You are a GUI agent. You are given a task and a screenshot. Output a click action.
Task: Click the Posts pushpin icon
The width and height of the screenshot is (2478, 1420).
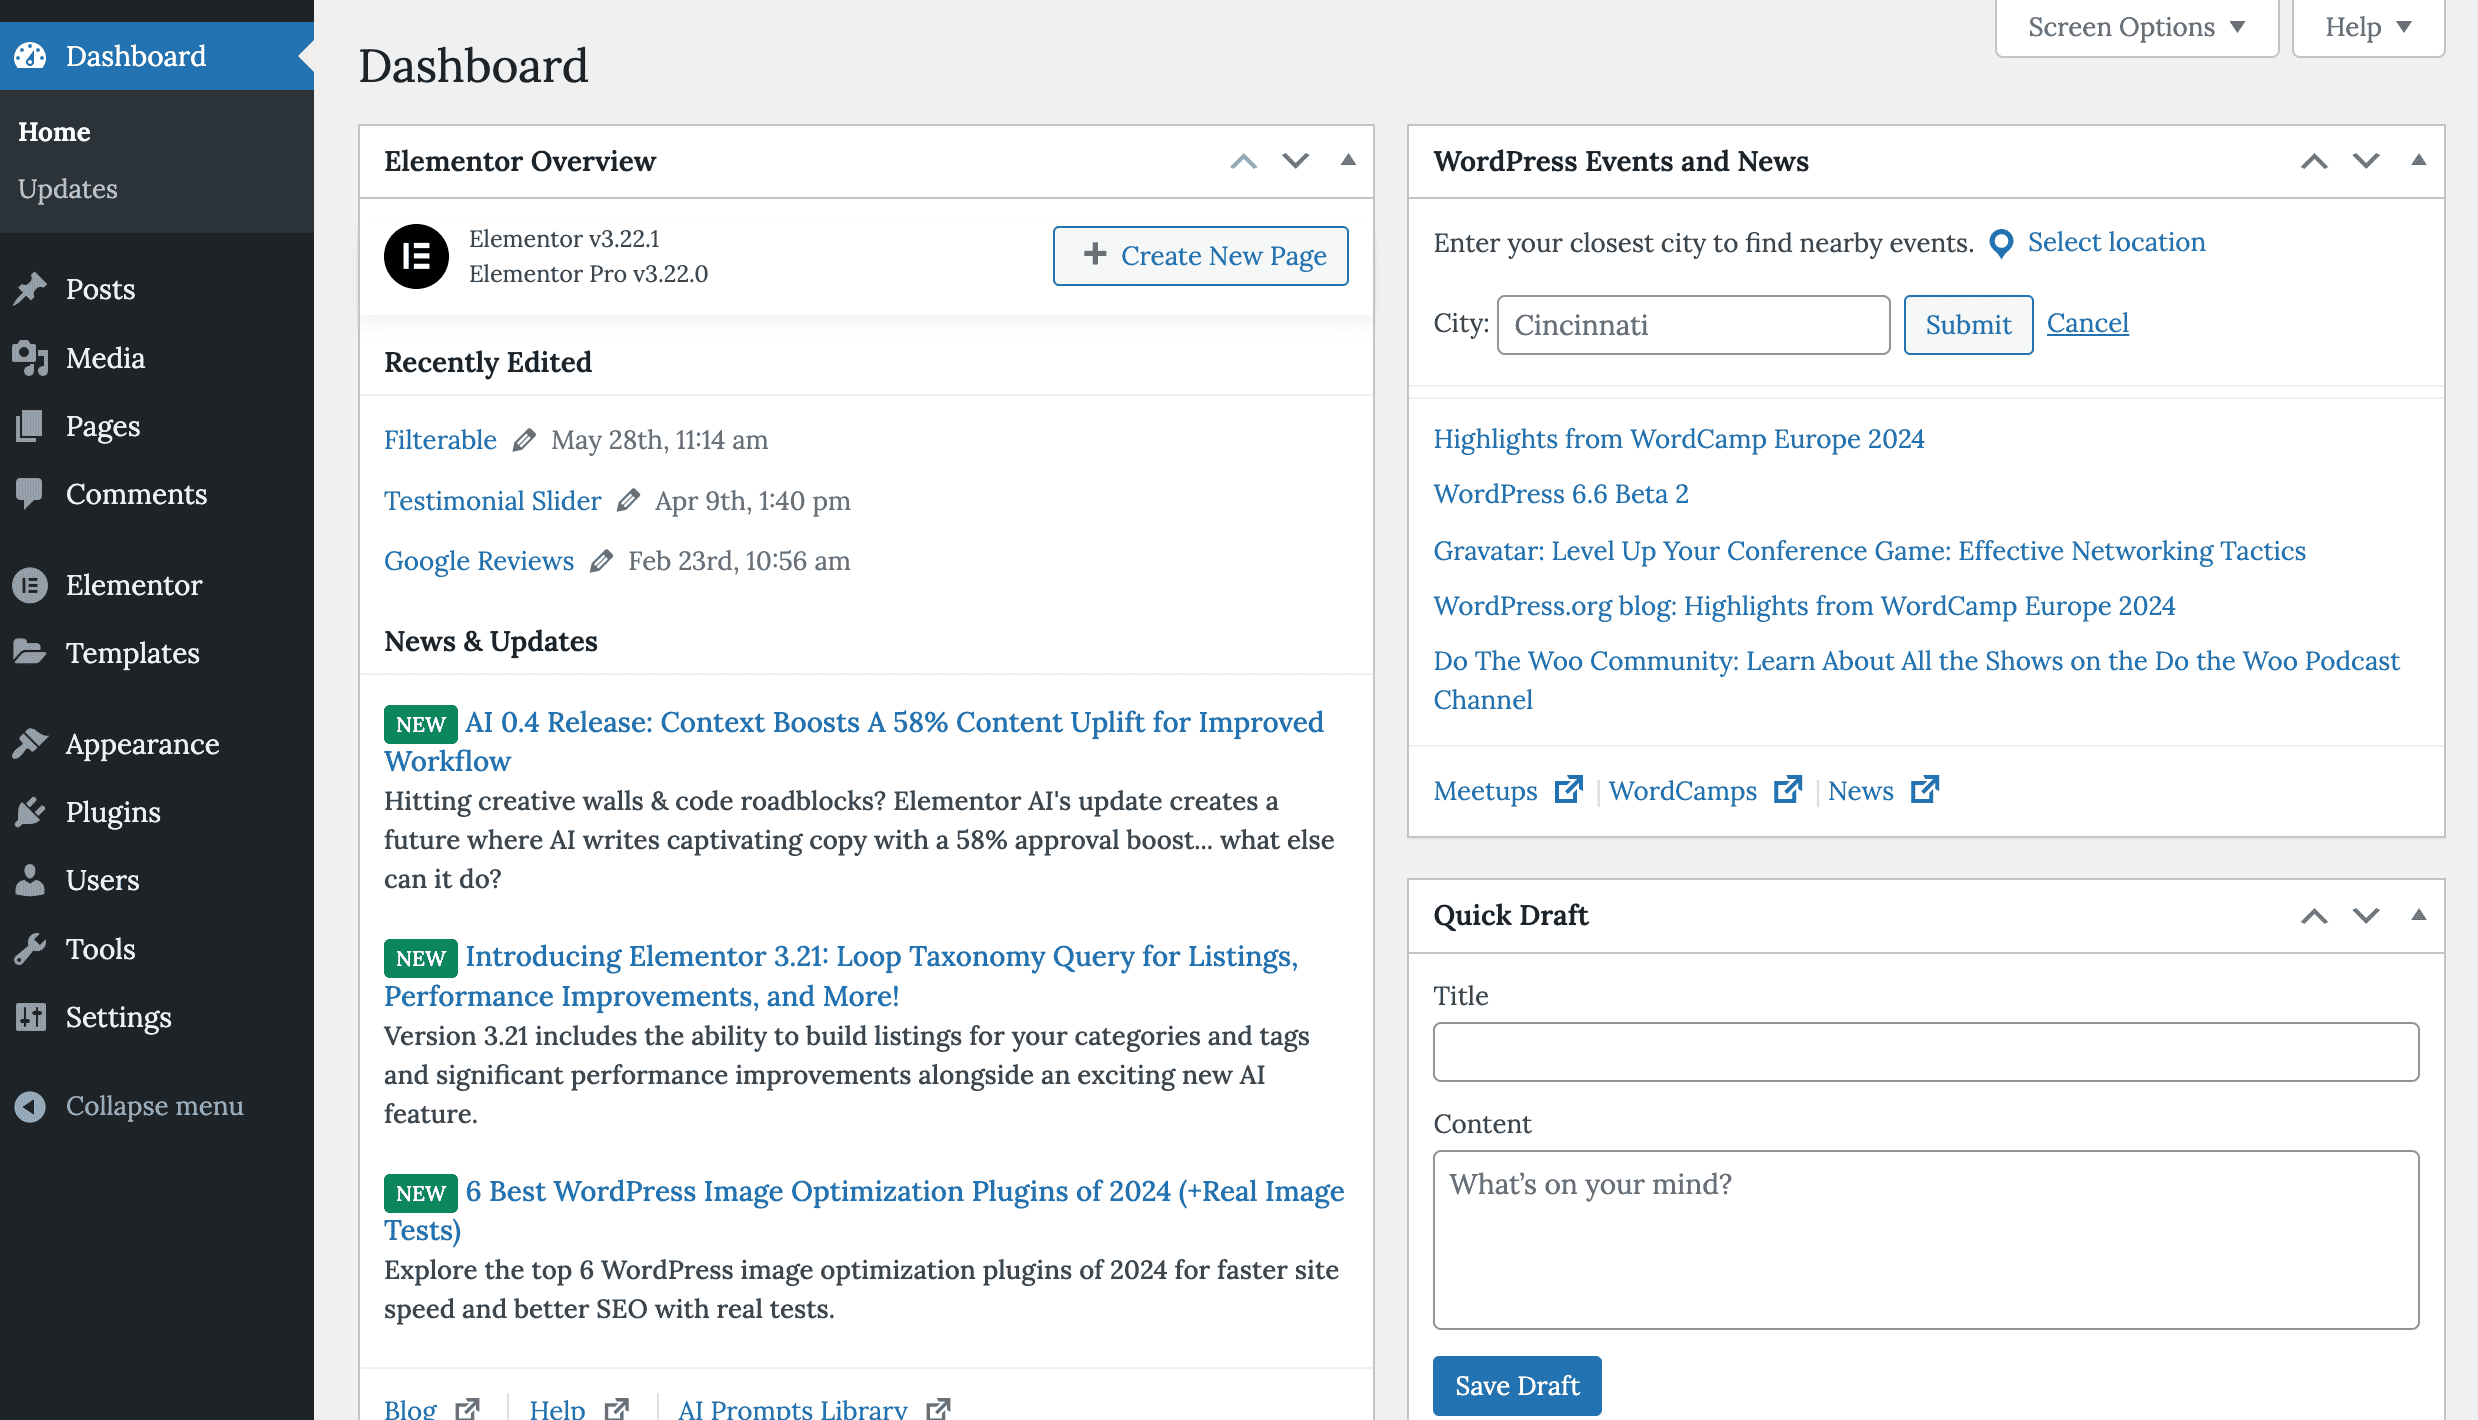[x=30, y=289]
